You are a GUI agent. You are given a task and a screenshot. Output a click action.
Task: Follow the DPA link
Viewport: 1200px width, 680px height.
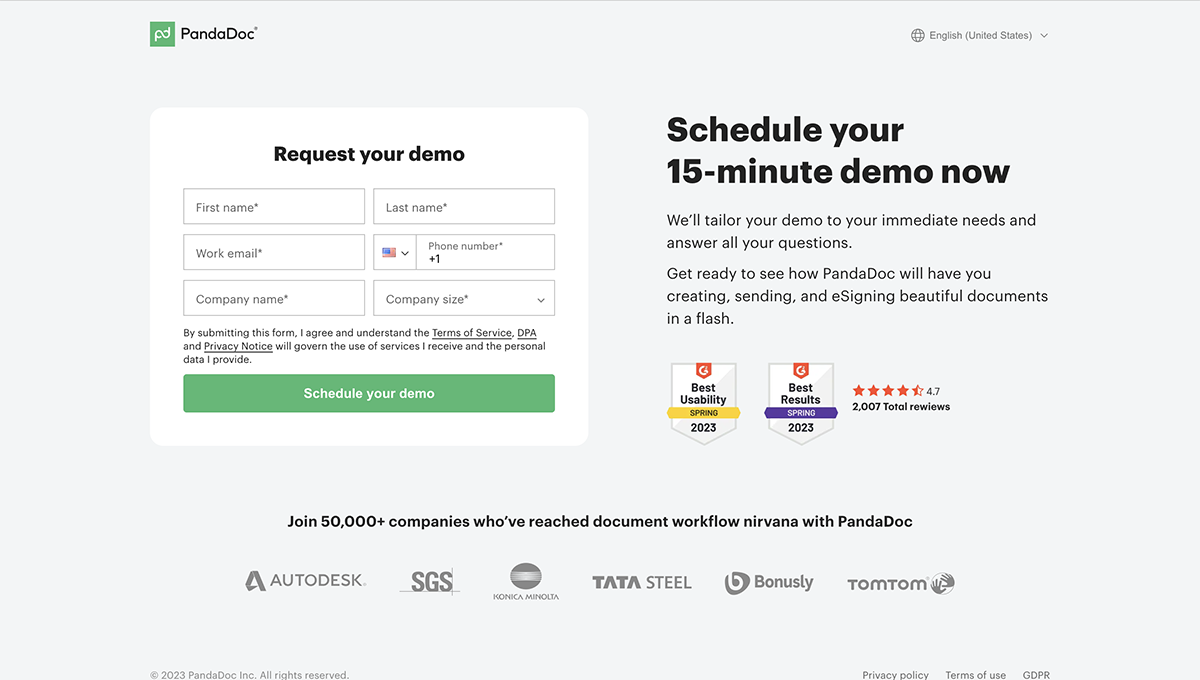tap(527, 333)
